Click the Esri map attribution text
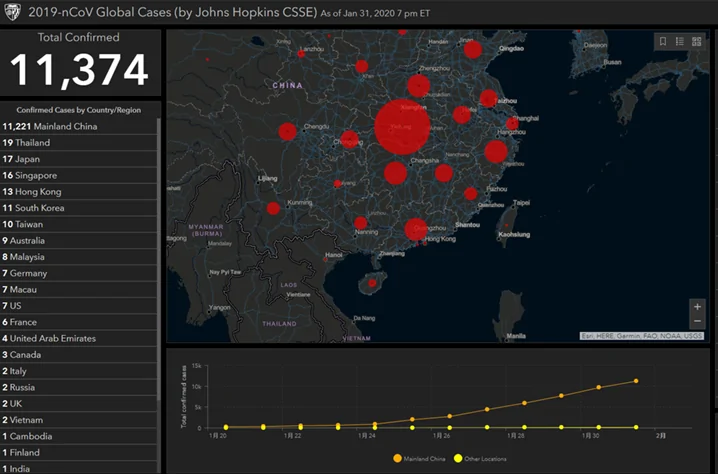 [641, 336]
